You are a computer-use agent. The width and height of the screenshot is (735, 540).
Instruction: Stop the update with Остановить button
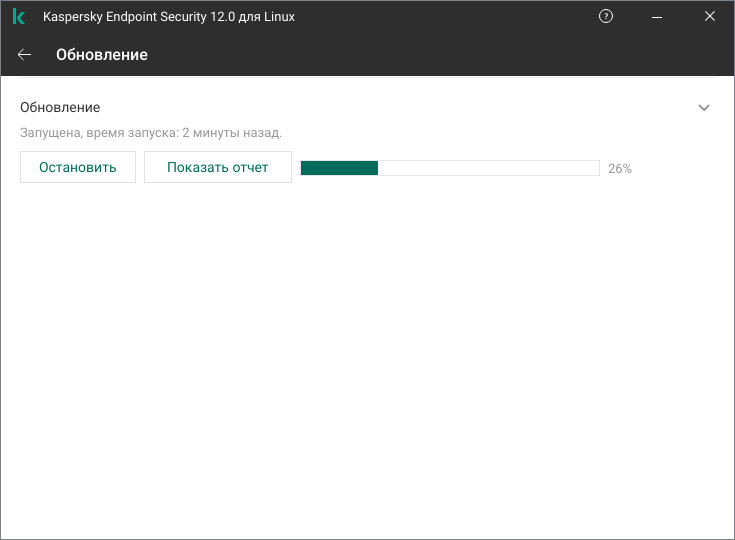(x=78, y=167)
